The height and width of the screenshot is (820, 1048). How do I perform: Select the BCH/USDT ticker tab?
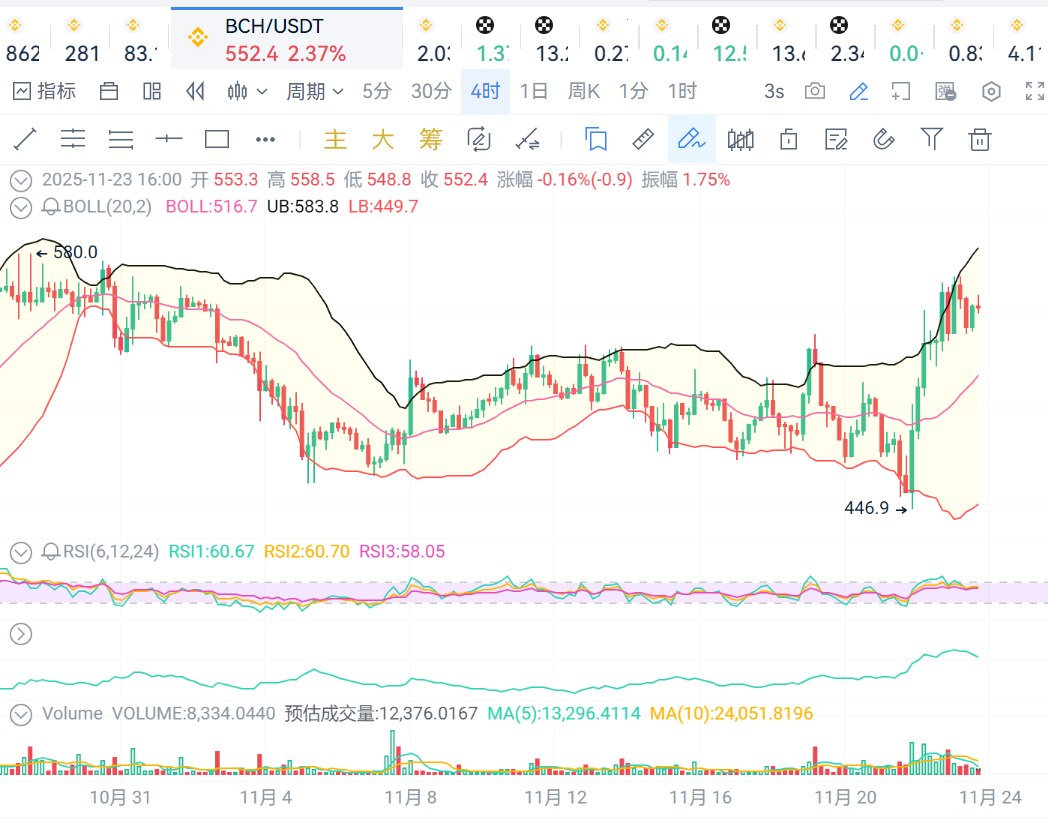[286, 40]
